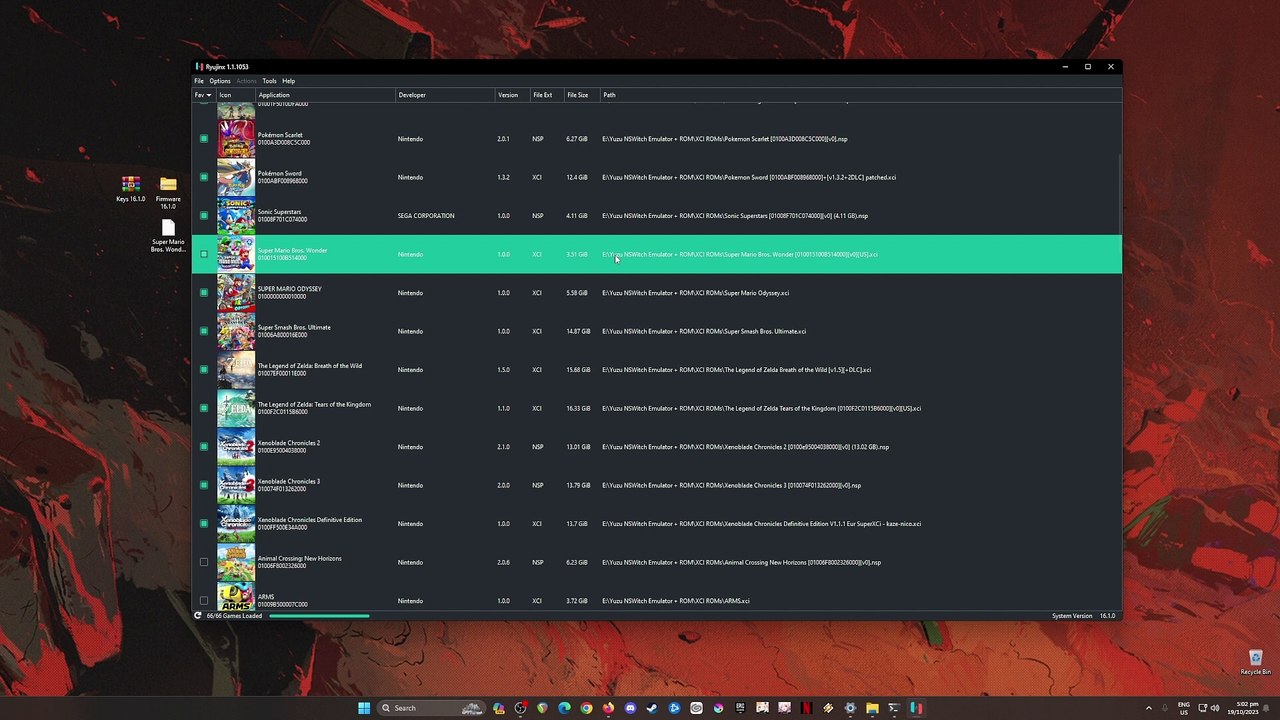This screenshot has height=720, width=1280.
Task: Unfavorite Pokémon Scarlet using its checkbox
Action: point(204,139)
